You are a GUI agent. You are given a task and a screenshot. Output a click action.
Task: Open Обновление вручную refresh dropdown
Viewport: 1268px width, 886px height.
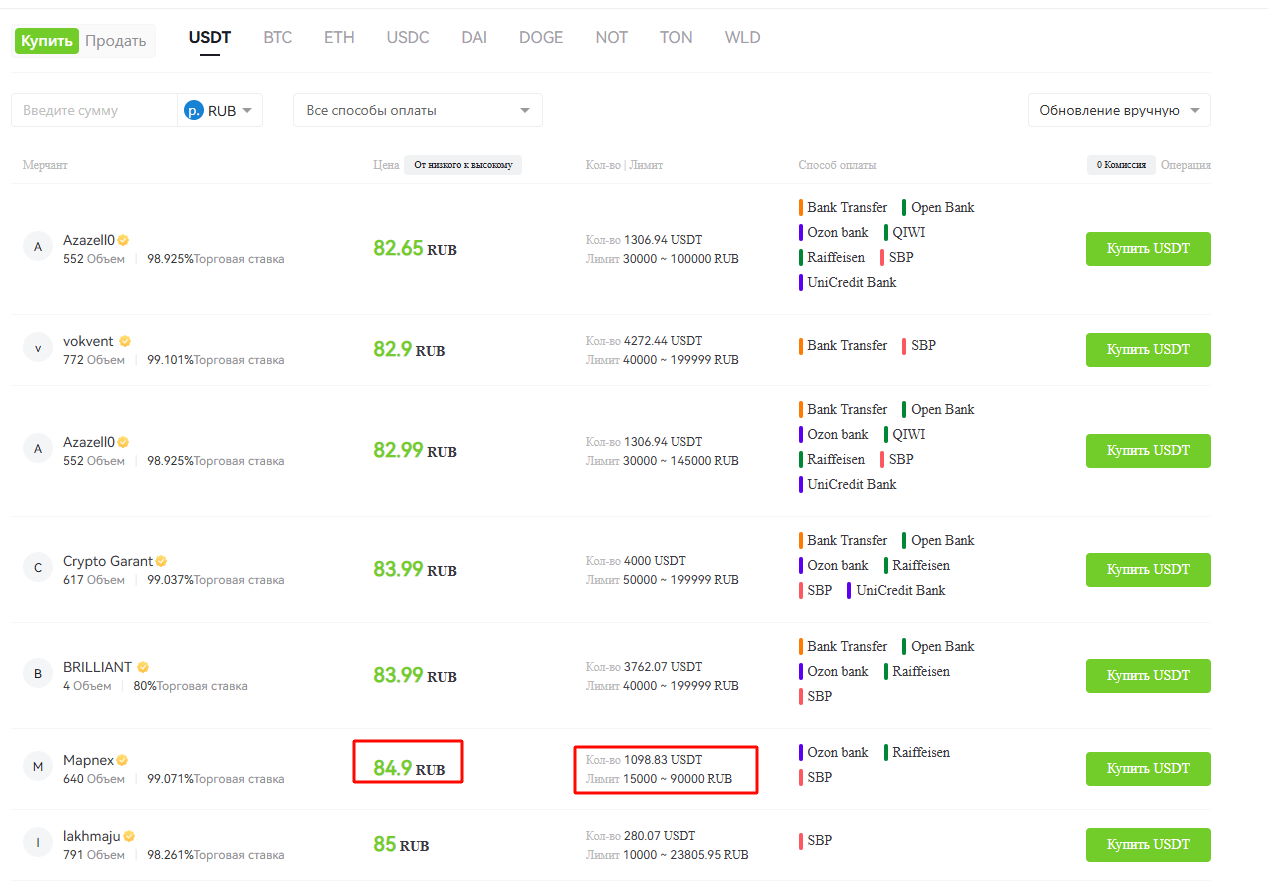[1118, 110]
